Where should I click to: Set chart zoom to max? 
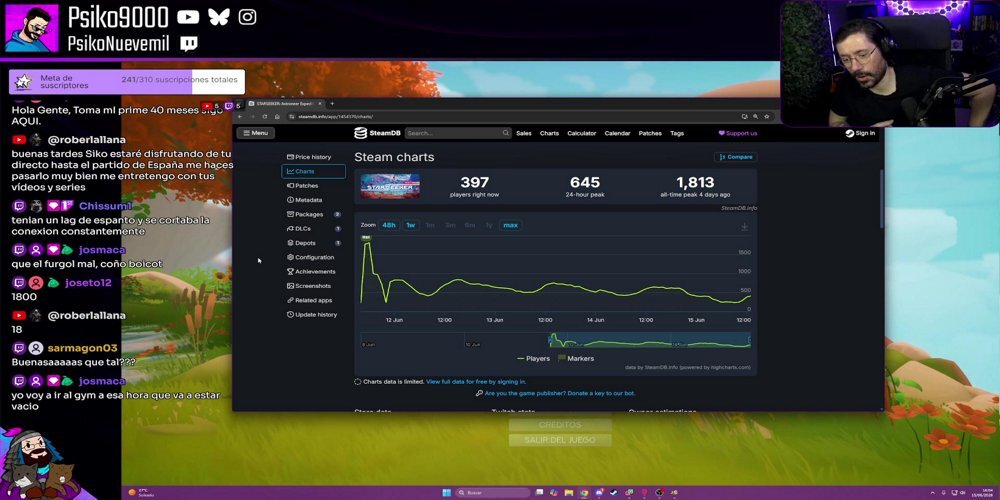pos(510,225)
